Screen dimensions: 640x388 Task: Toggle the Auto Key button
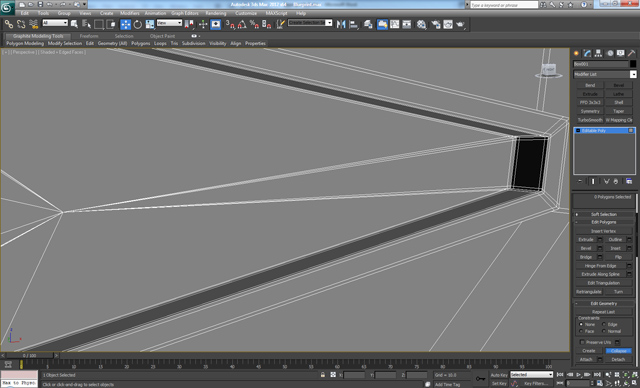pyautogui.click(x=499, y=375)
